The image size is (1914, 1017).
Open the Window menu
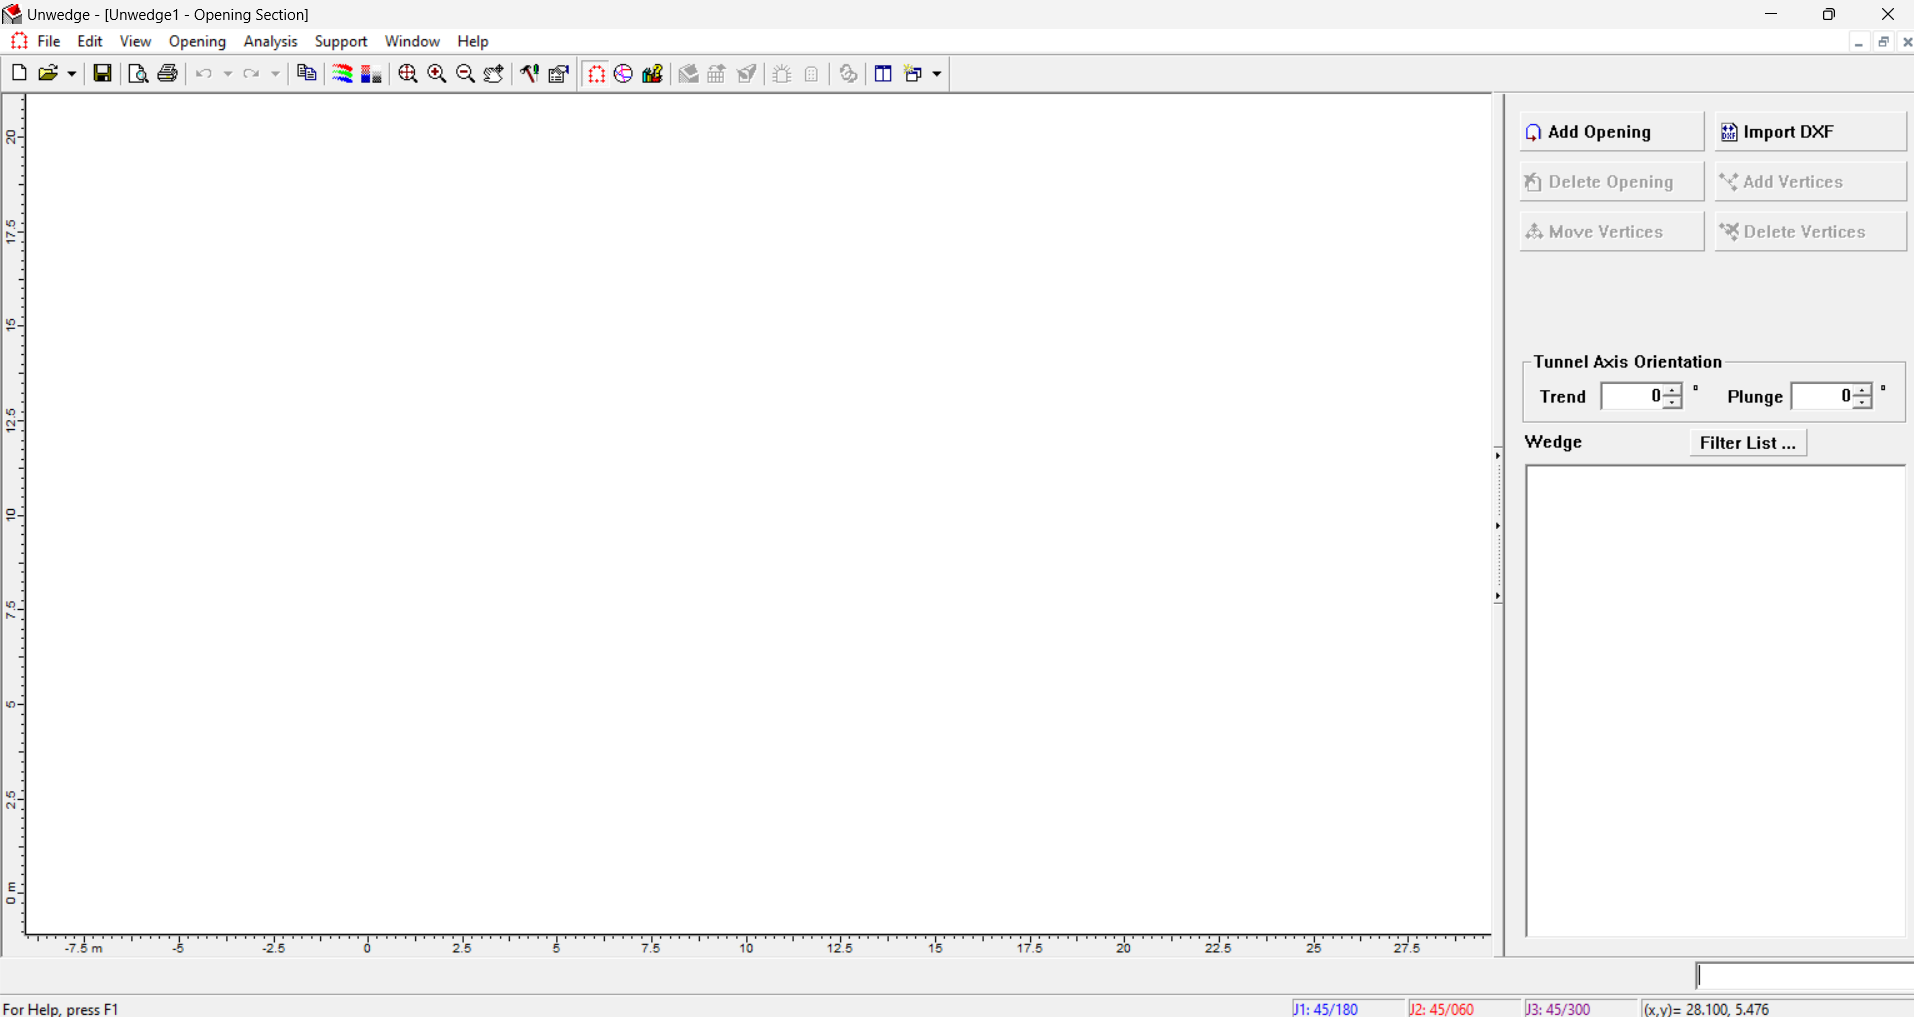412,41
